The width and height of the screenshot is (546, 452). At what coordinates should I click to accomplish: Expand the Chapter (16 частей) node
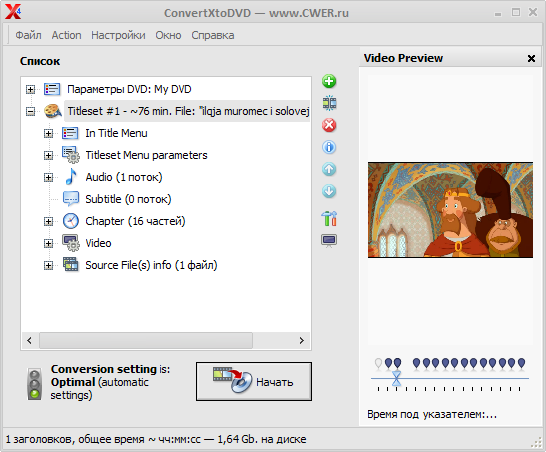48,221
